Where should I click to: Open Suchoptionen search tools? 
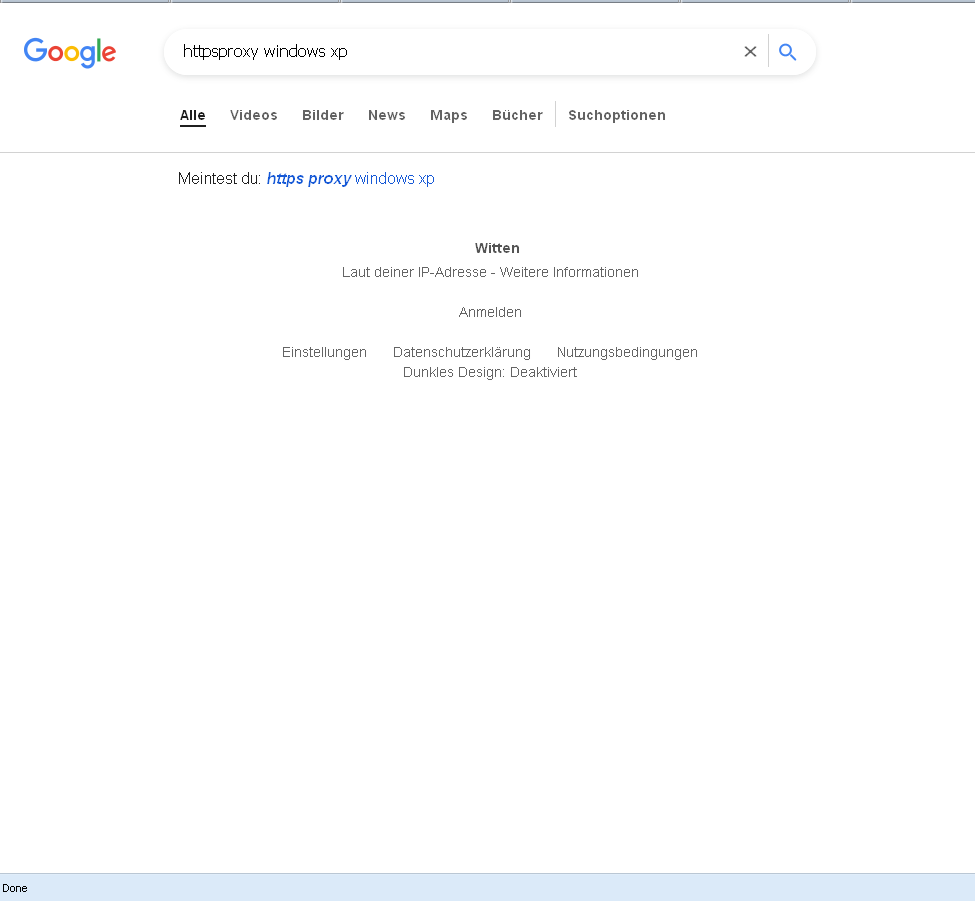[x=617, y=115]
